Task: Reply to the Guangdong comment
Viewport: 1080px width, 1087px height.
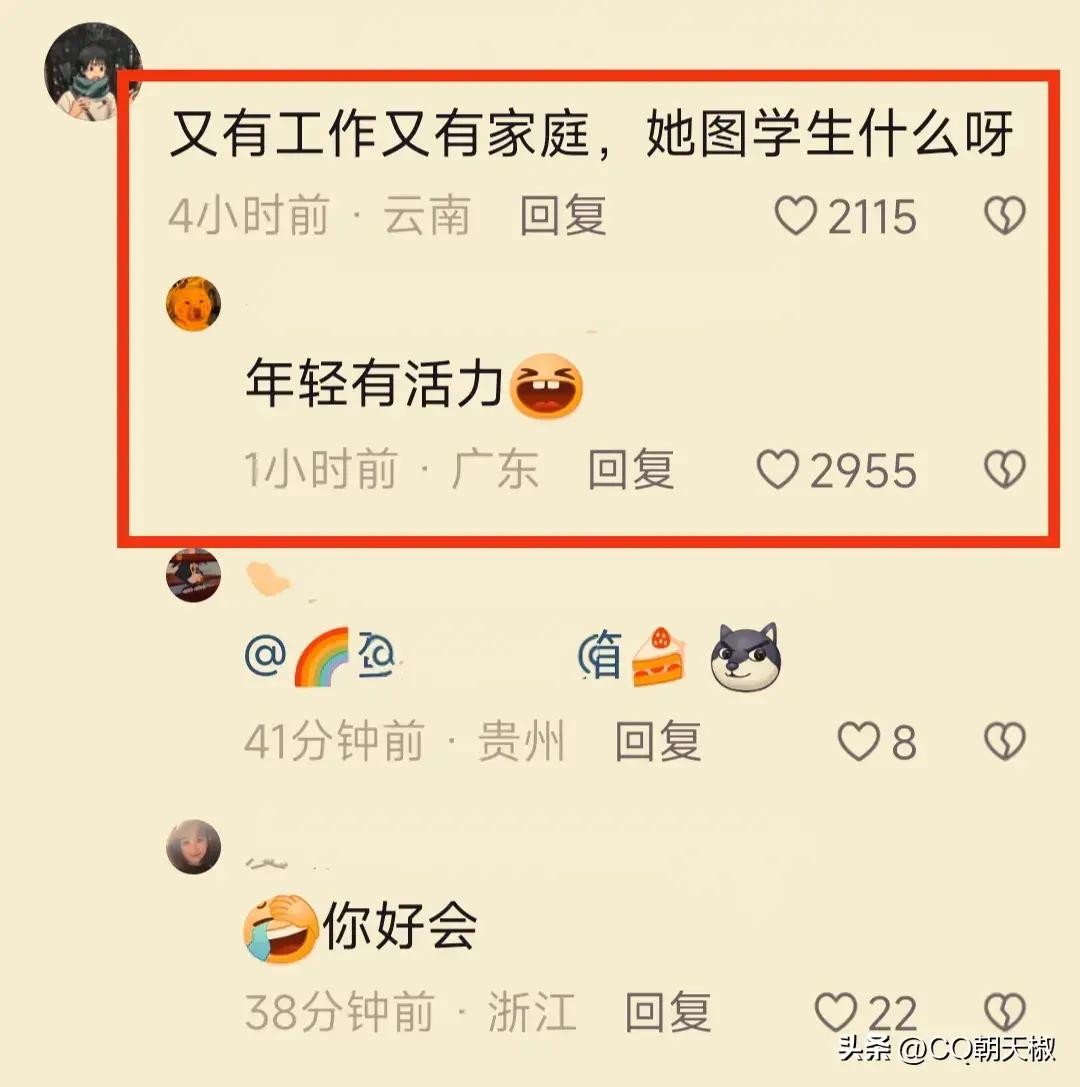Action: click(631, 469)
